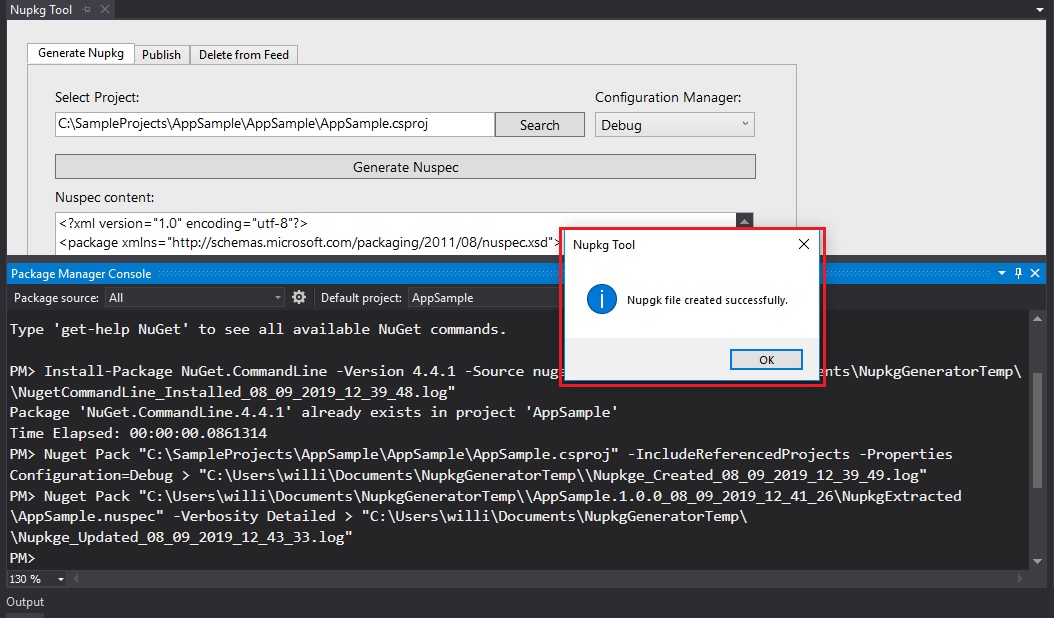This screenshot has width=1054, height=618.
Task: Open Package source settings gear icon
Action: point(297,297)
